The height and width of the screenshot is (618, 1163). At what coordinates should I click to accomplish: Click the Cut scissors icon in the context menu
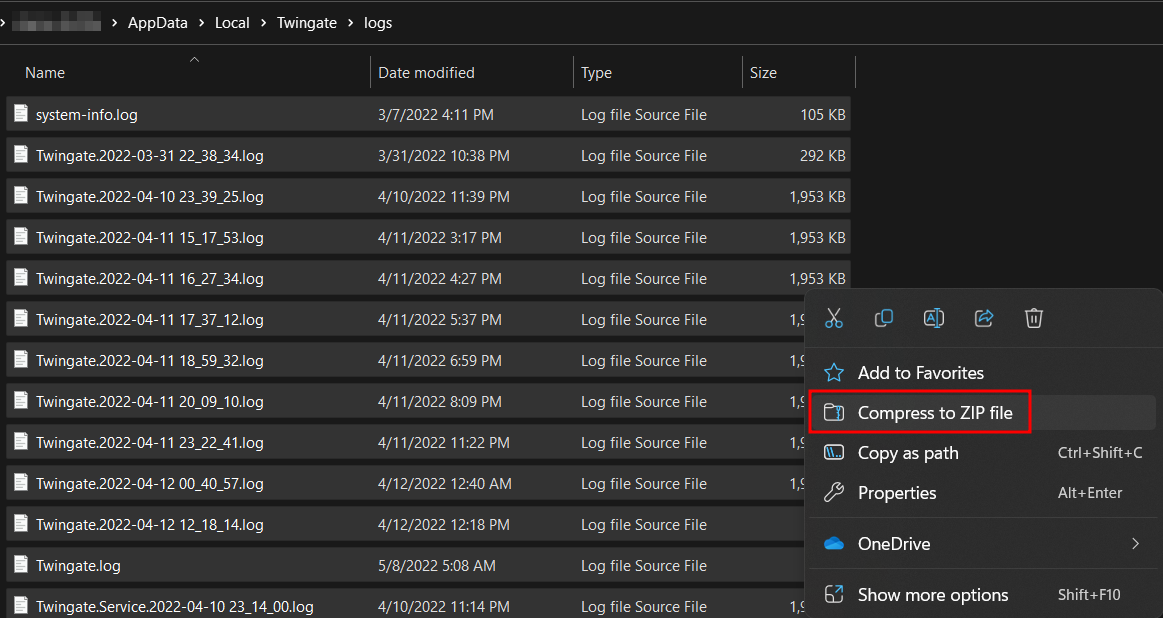coord(834,318)
